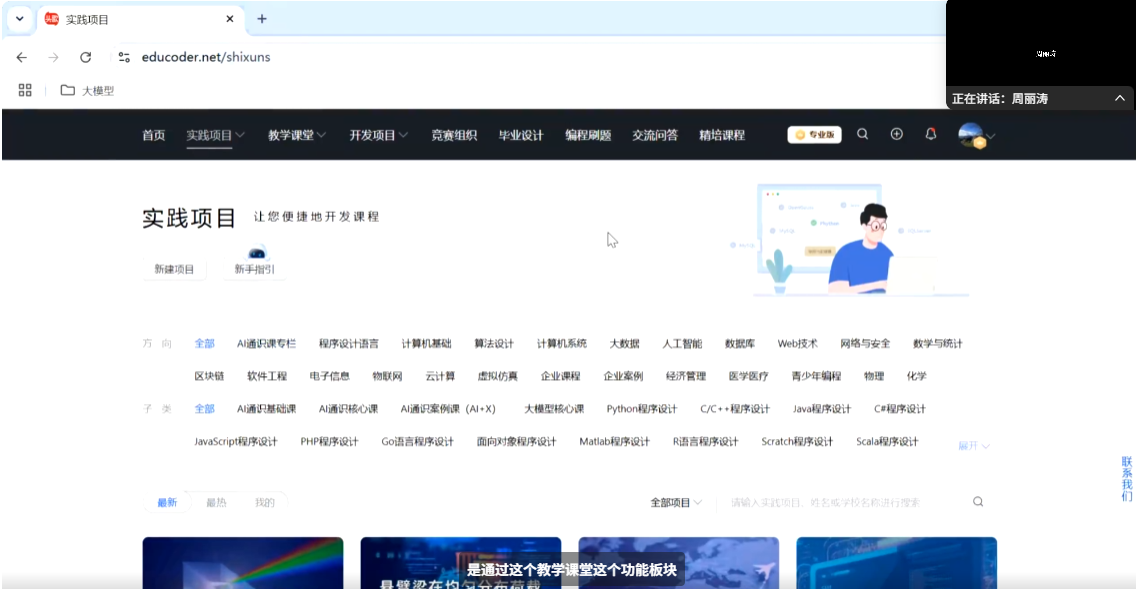1136x589 pixels.
Task: Click the project search input field
Action: [840, 502]
